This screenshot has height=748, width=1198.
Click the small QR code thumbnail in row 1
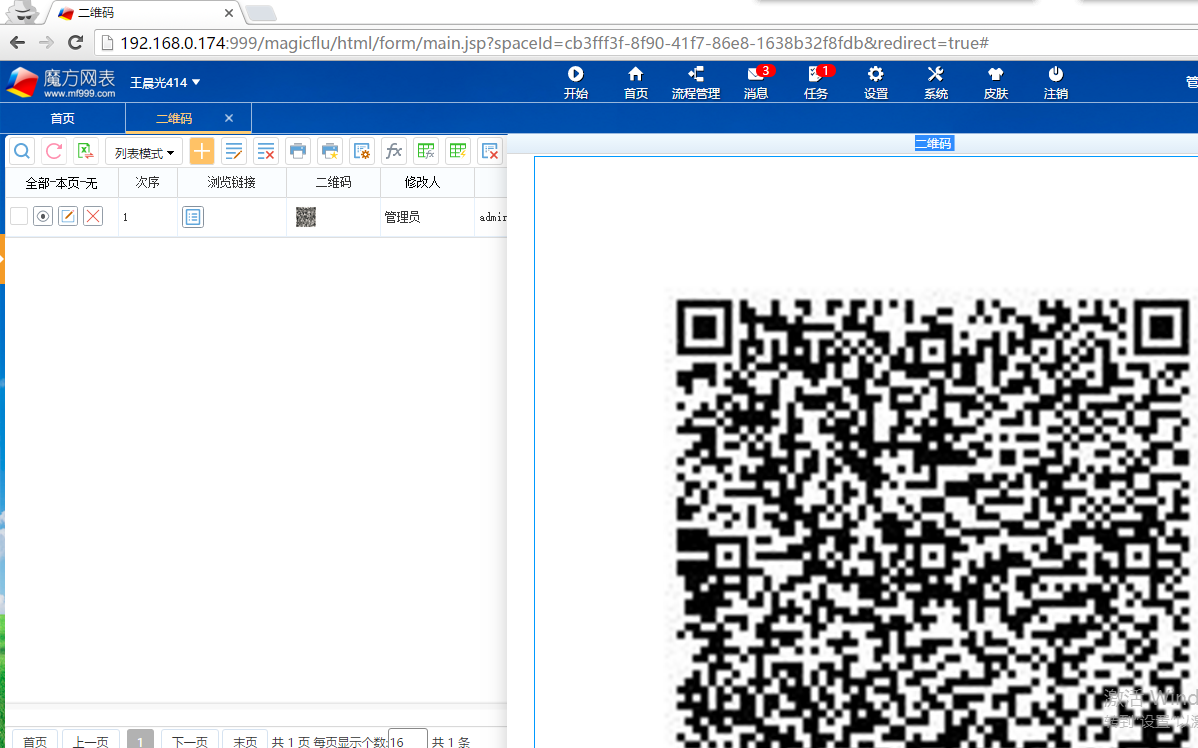coord(306,217)
